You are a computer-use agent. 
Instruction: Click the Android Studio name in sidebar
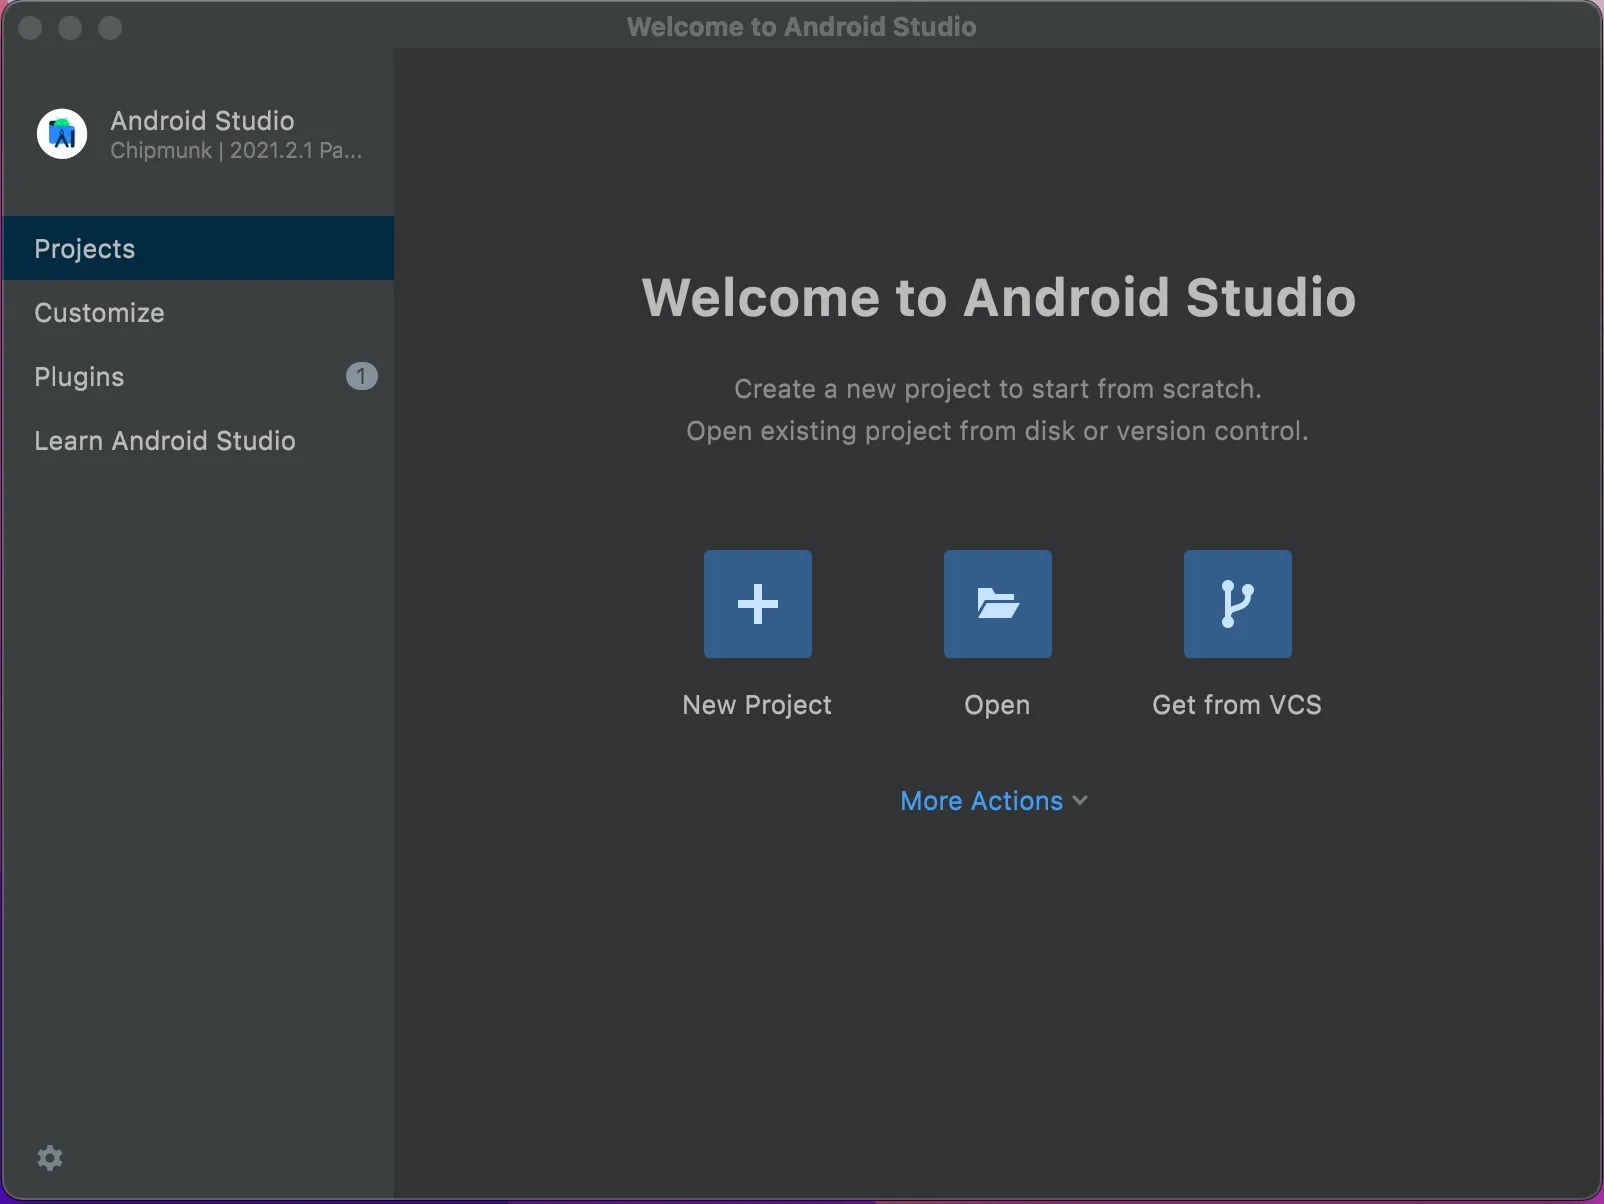coord(202,121)
